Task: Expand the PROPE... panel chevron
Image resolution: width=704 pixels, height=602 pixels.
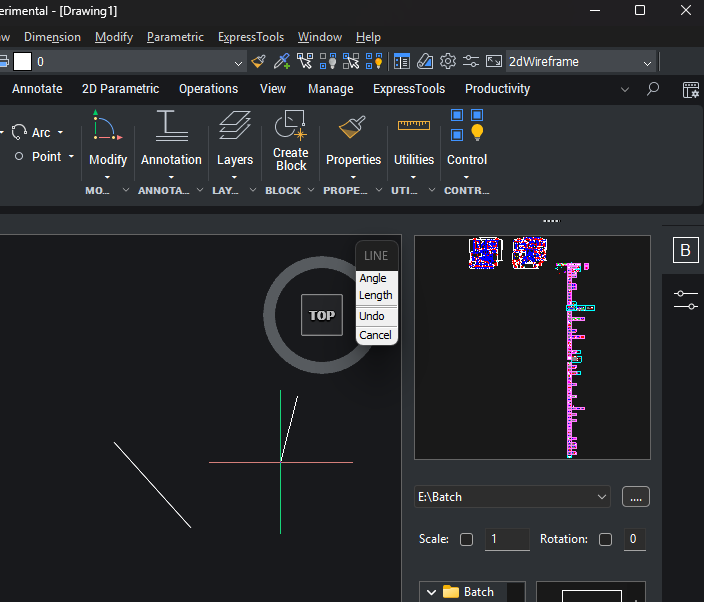Action: [379, 190]
